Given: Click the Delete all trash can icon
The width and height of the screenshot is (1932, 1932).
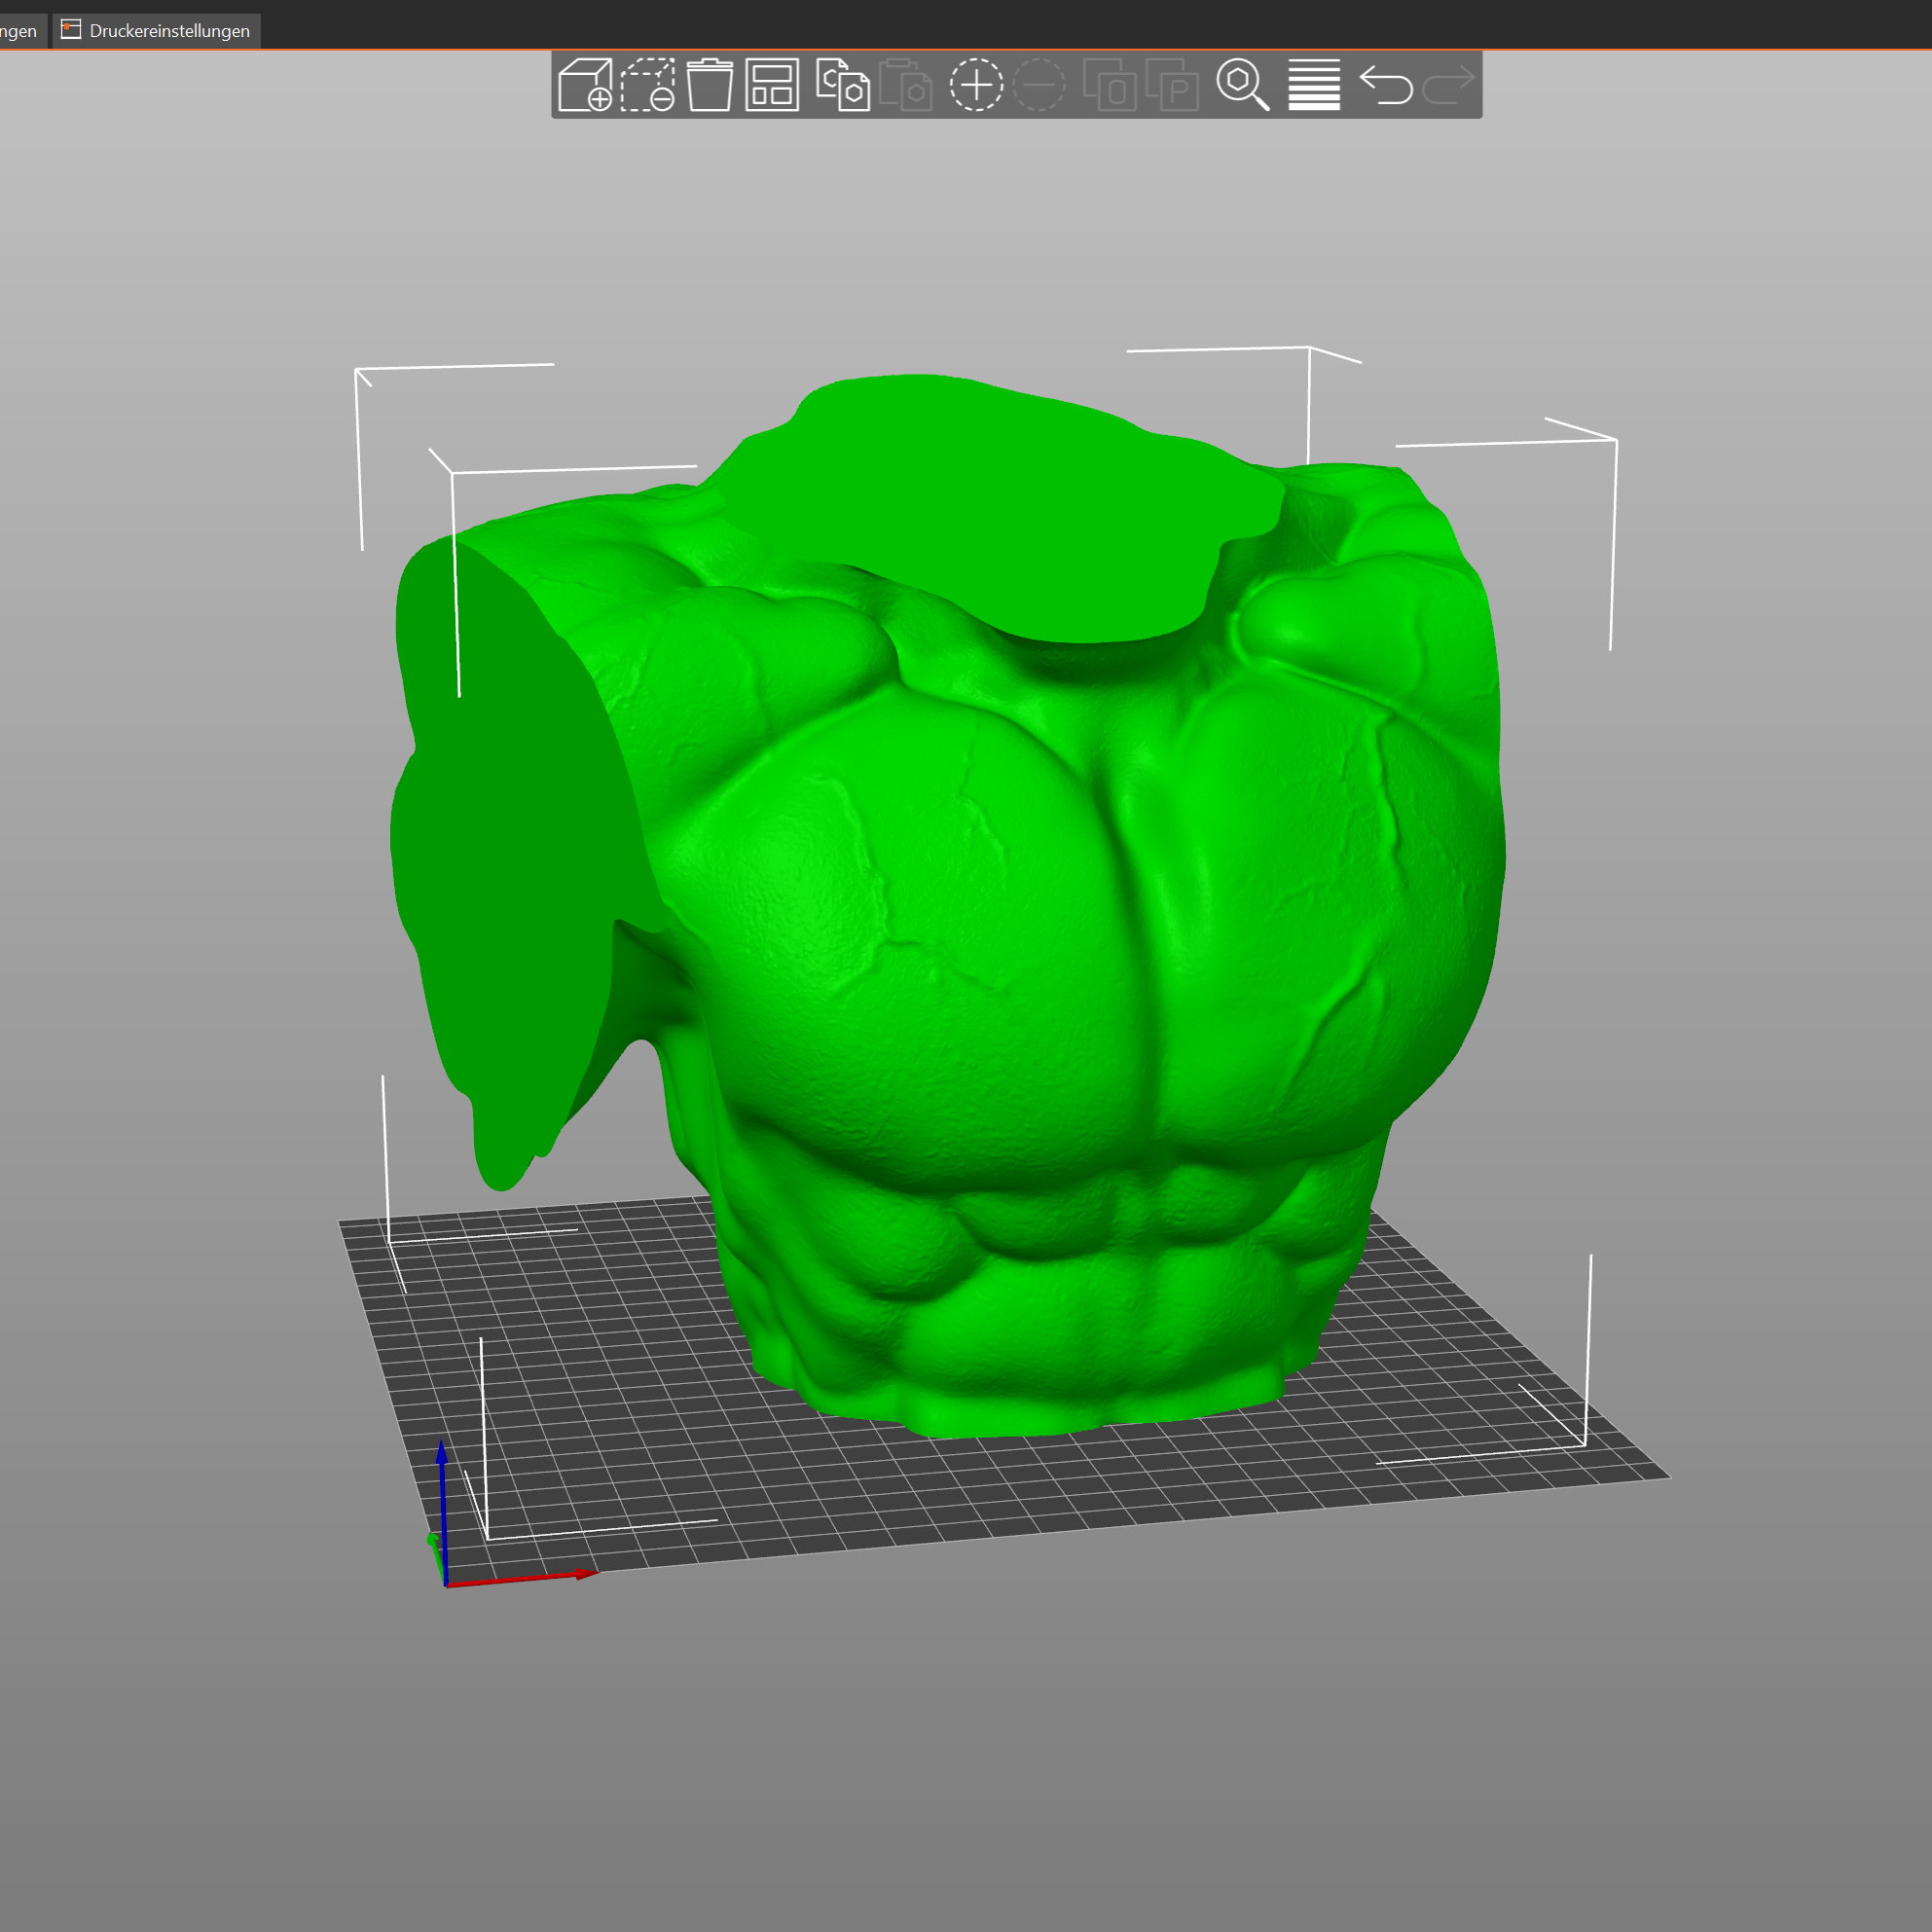Looking at the screenshot, I should pyautogui.click(x=710, y=85).
